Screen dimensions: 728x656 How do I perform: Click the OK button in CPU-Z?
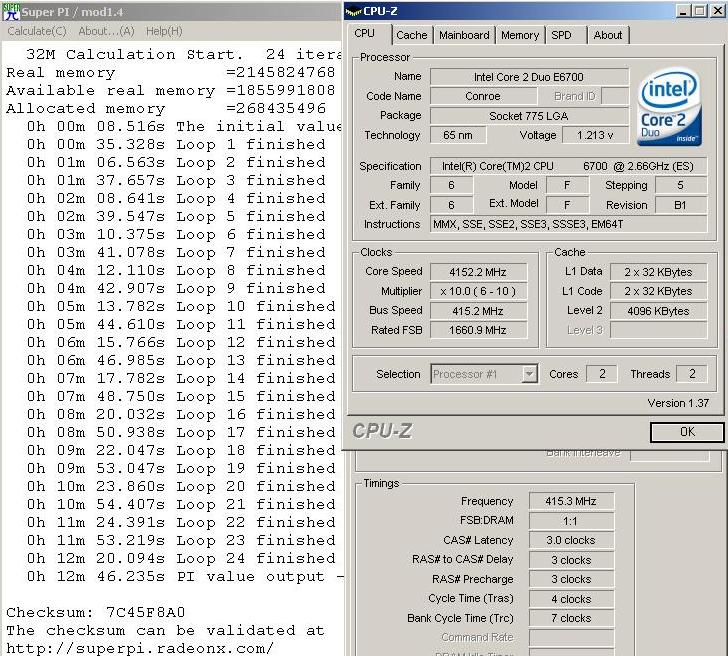(687, 432)
